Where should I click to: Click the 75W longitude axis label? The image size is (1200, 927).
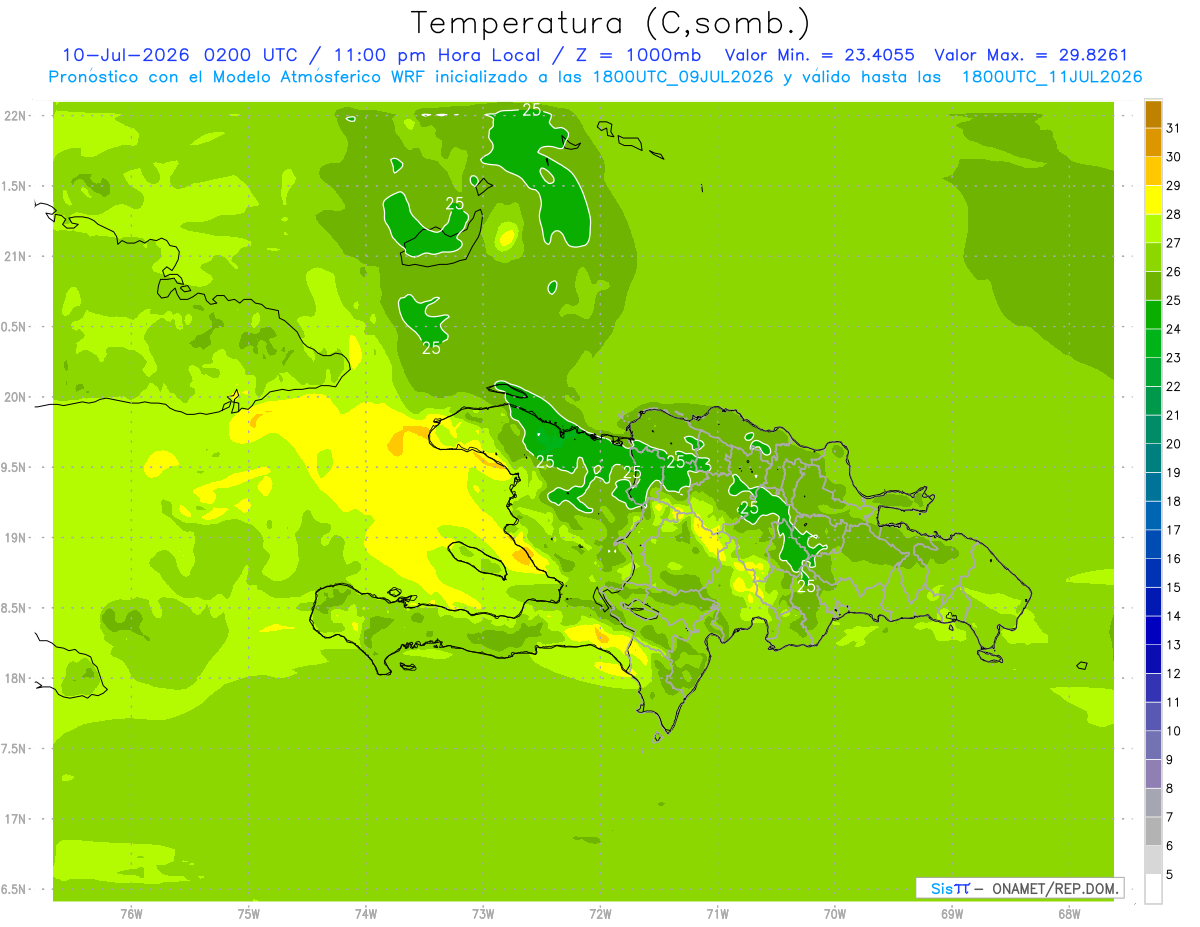249,913
